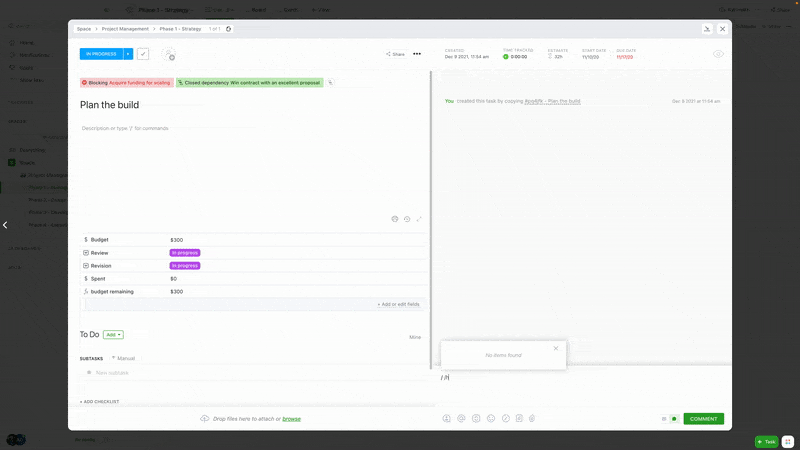Change the Review field In progress label
800x450 pixels.
185,253
